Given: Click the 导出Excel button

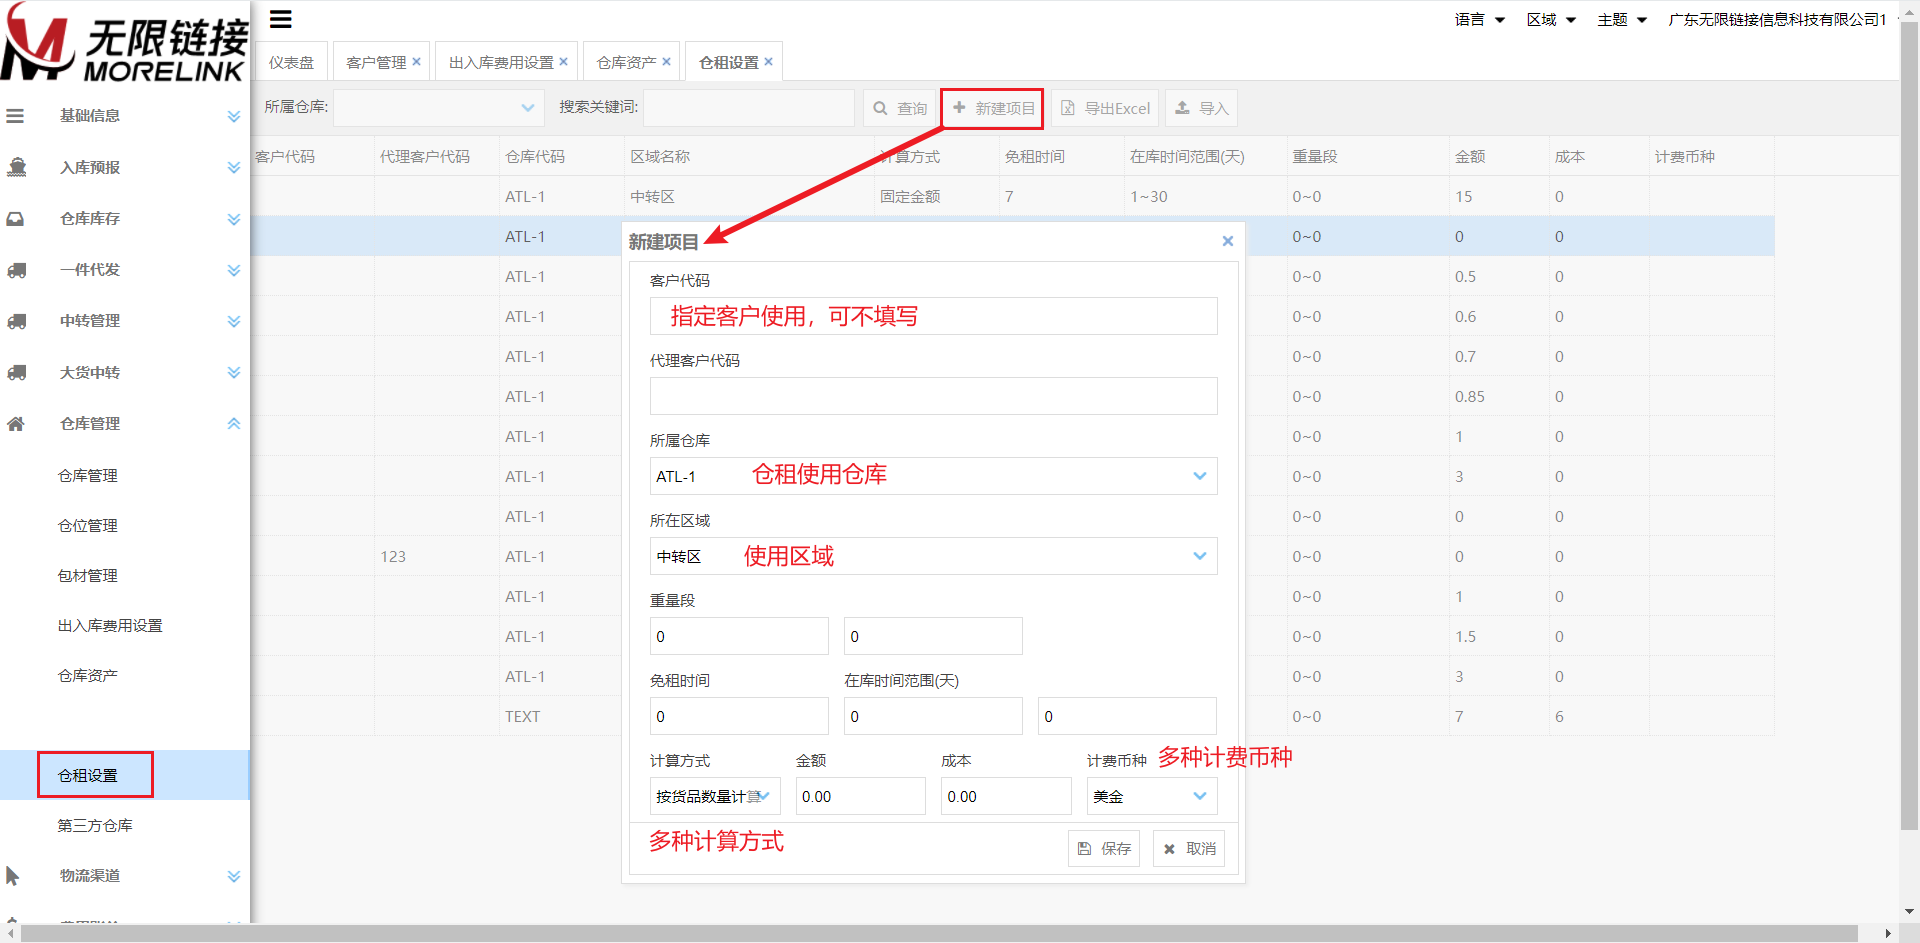Looking at the screenshot, I should pyautogui.click(x=1105, y=108).
